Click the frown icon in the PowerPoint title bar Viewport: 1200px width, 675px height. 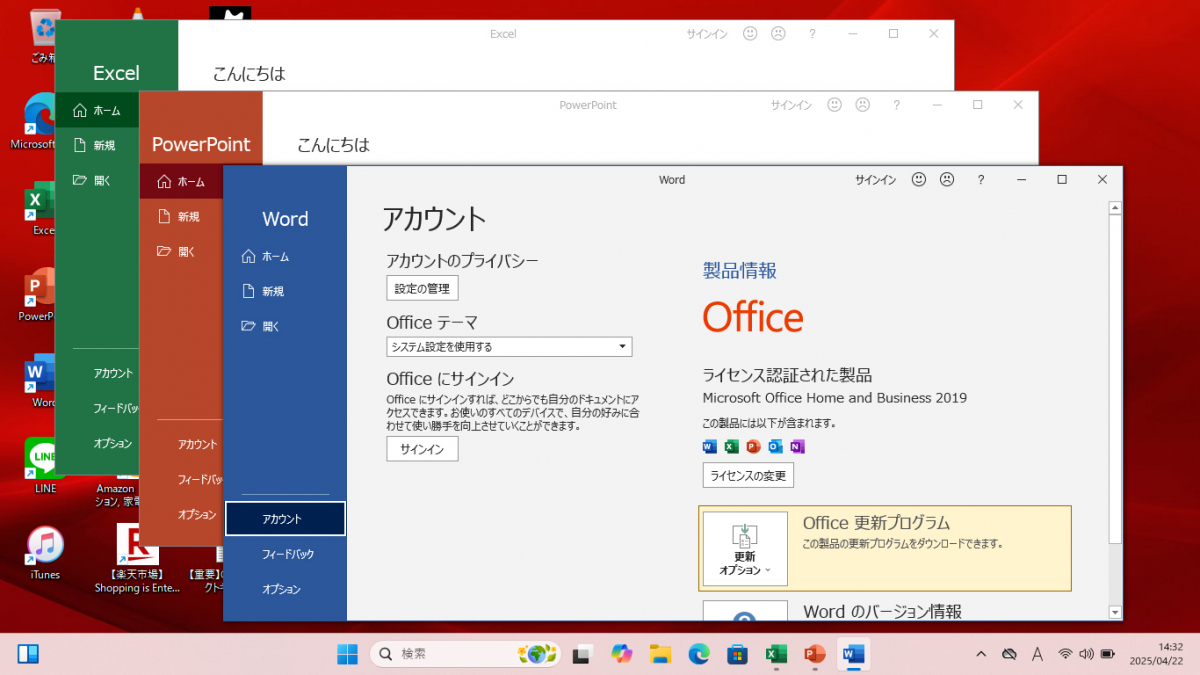862,105
